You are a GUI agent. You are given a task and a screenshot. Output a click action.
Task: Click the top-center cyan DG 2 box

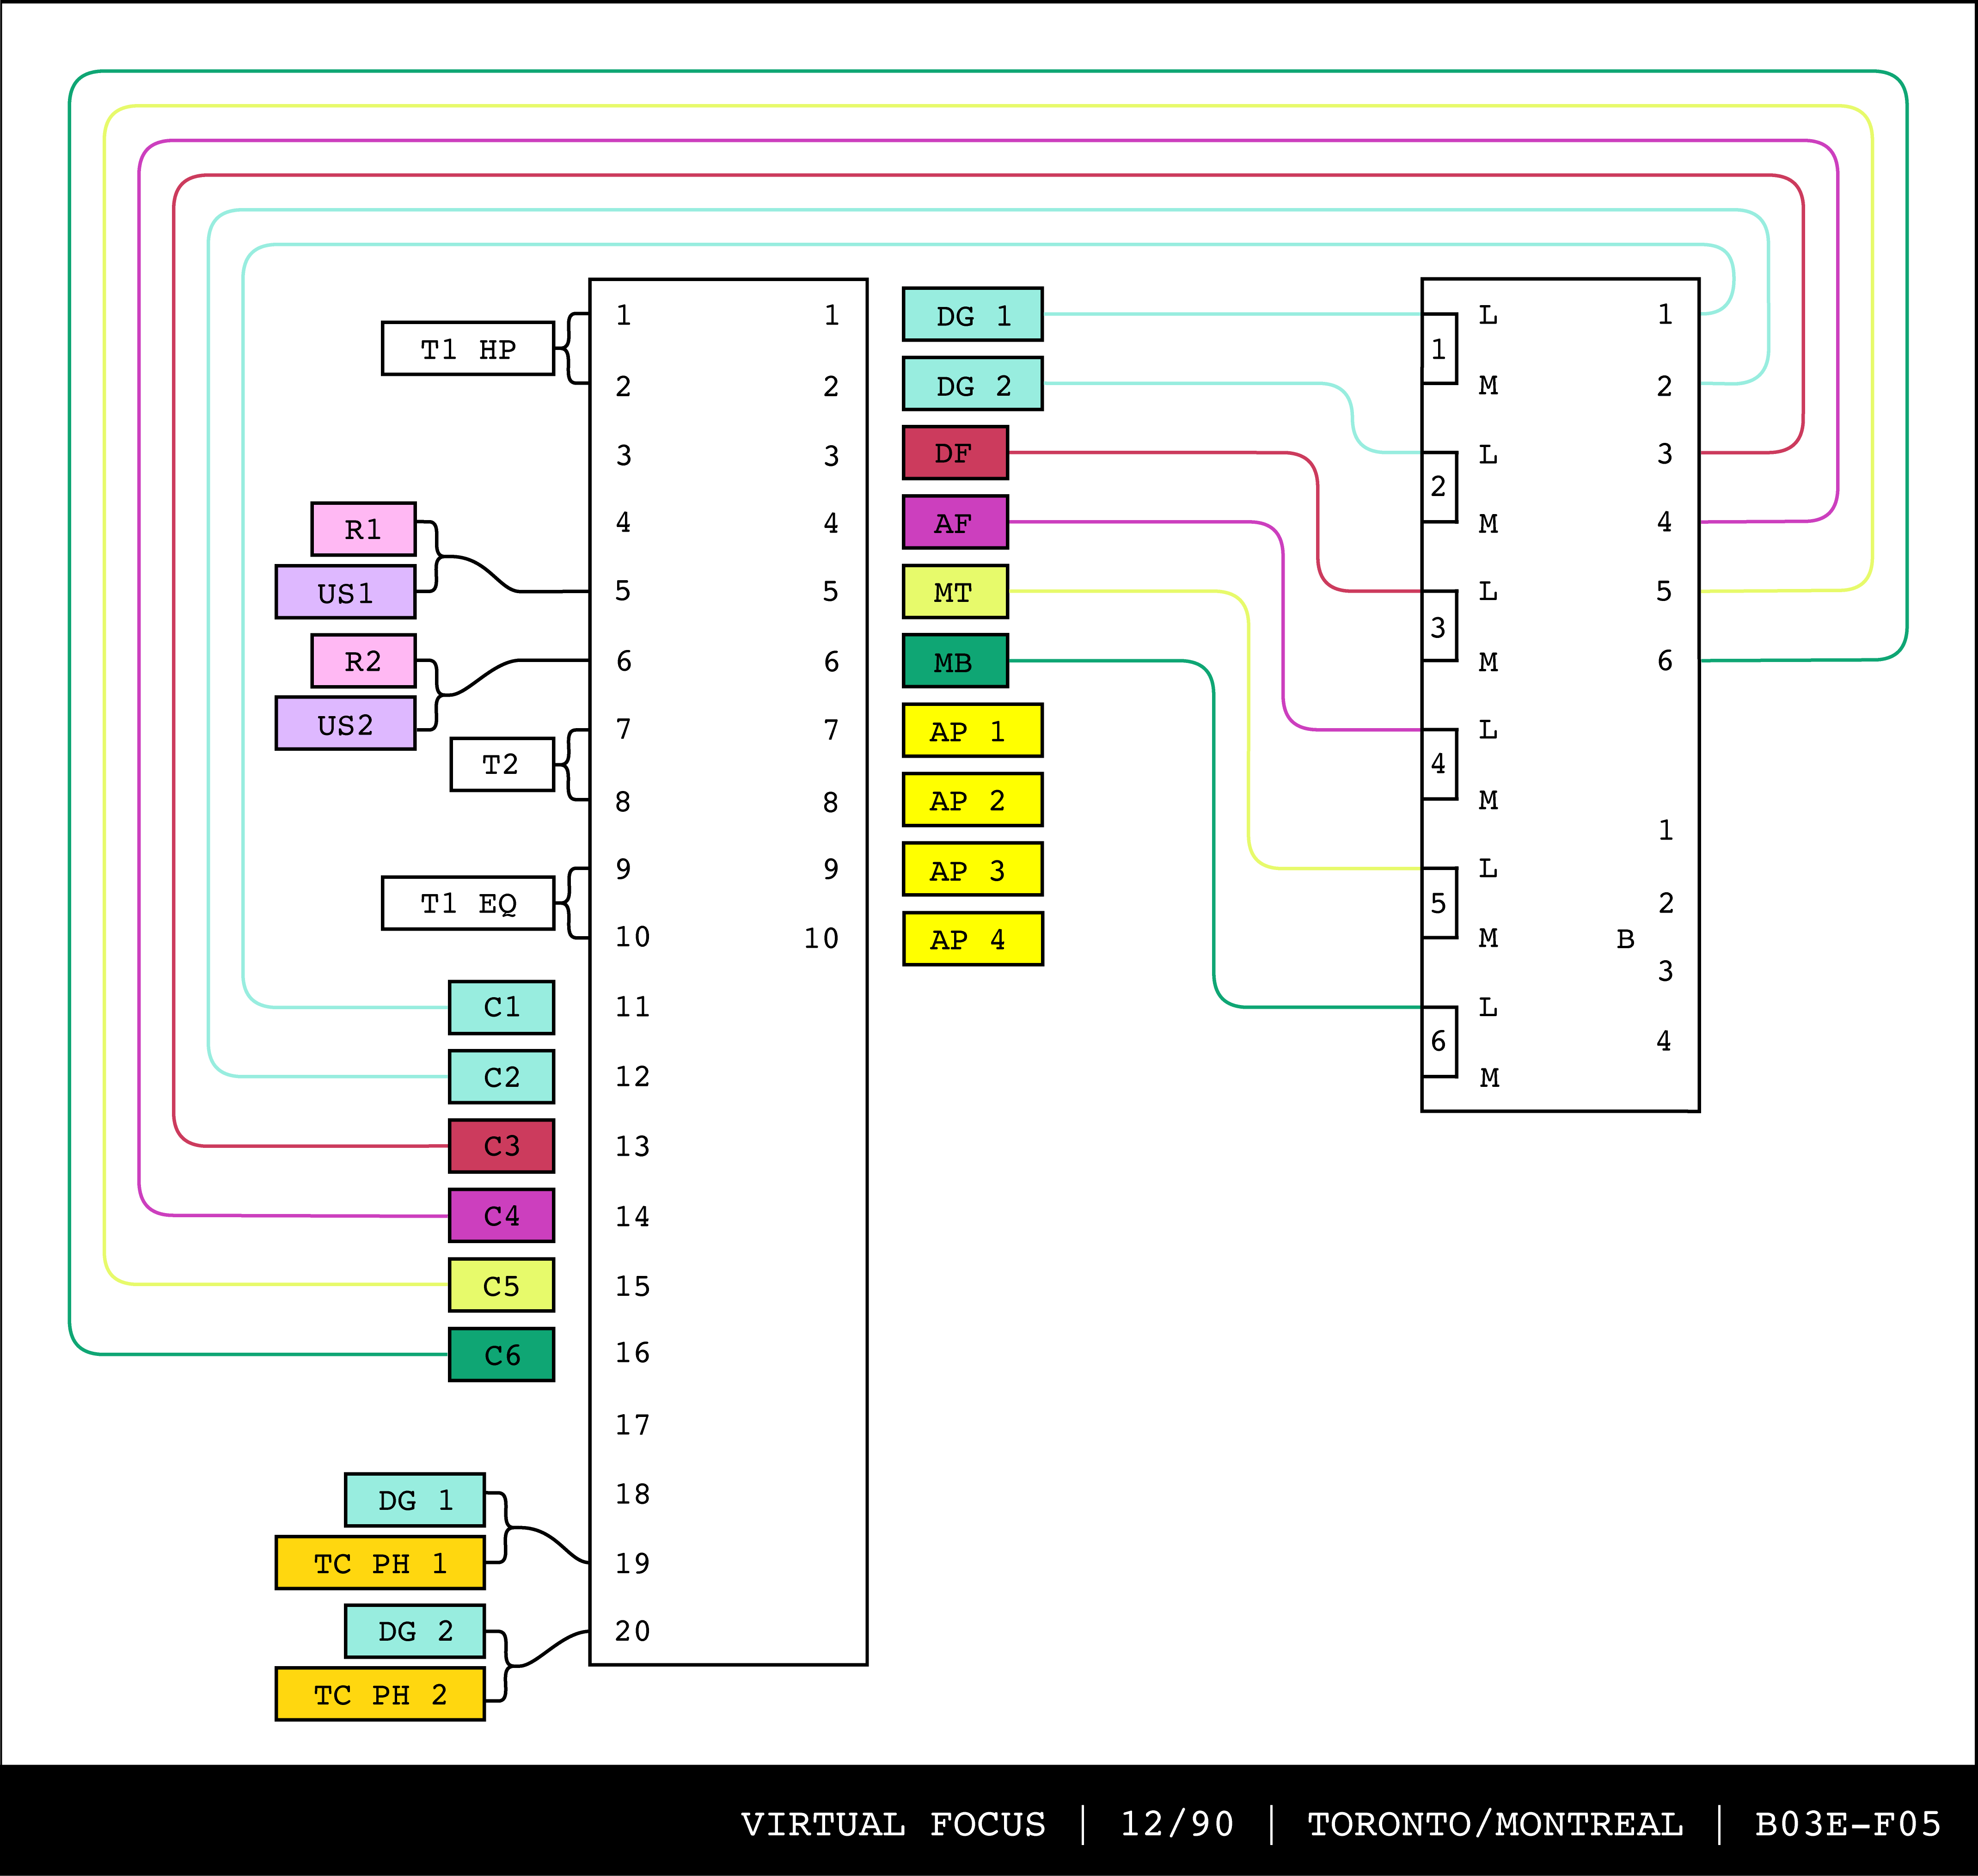coord(972,385)
